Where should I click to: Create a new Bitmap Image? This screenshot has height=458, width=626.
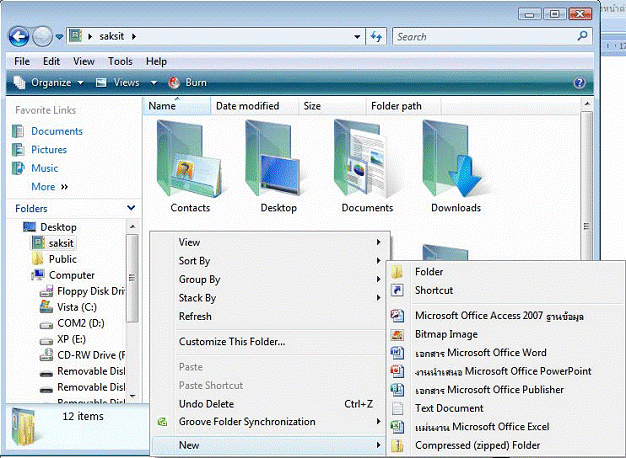point(505,334)
